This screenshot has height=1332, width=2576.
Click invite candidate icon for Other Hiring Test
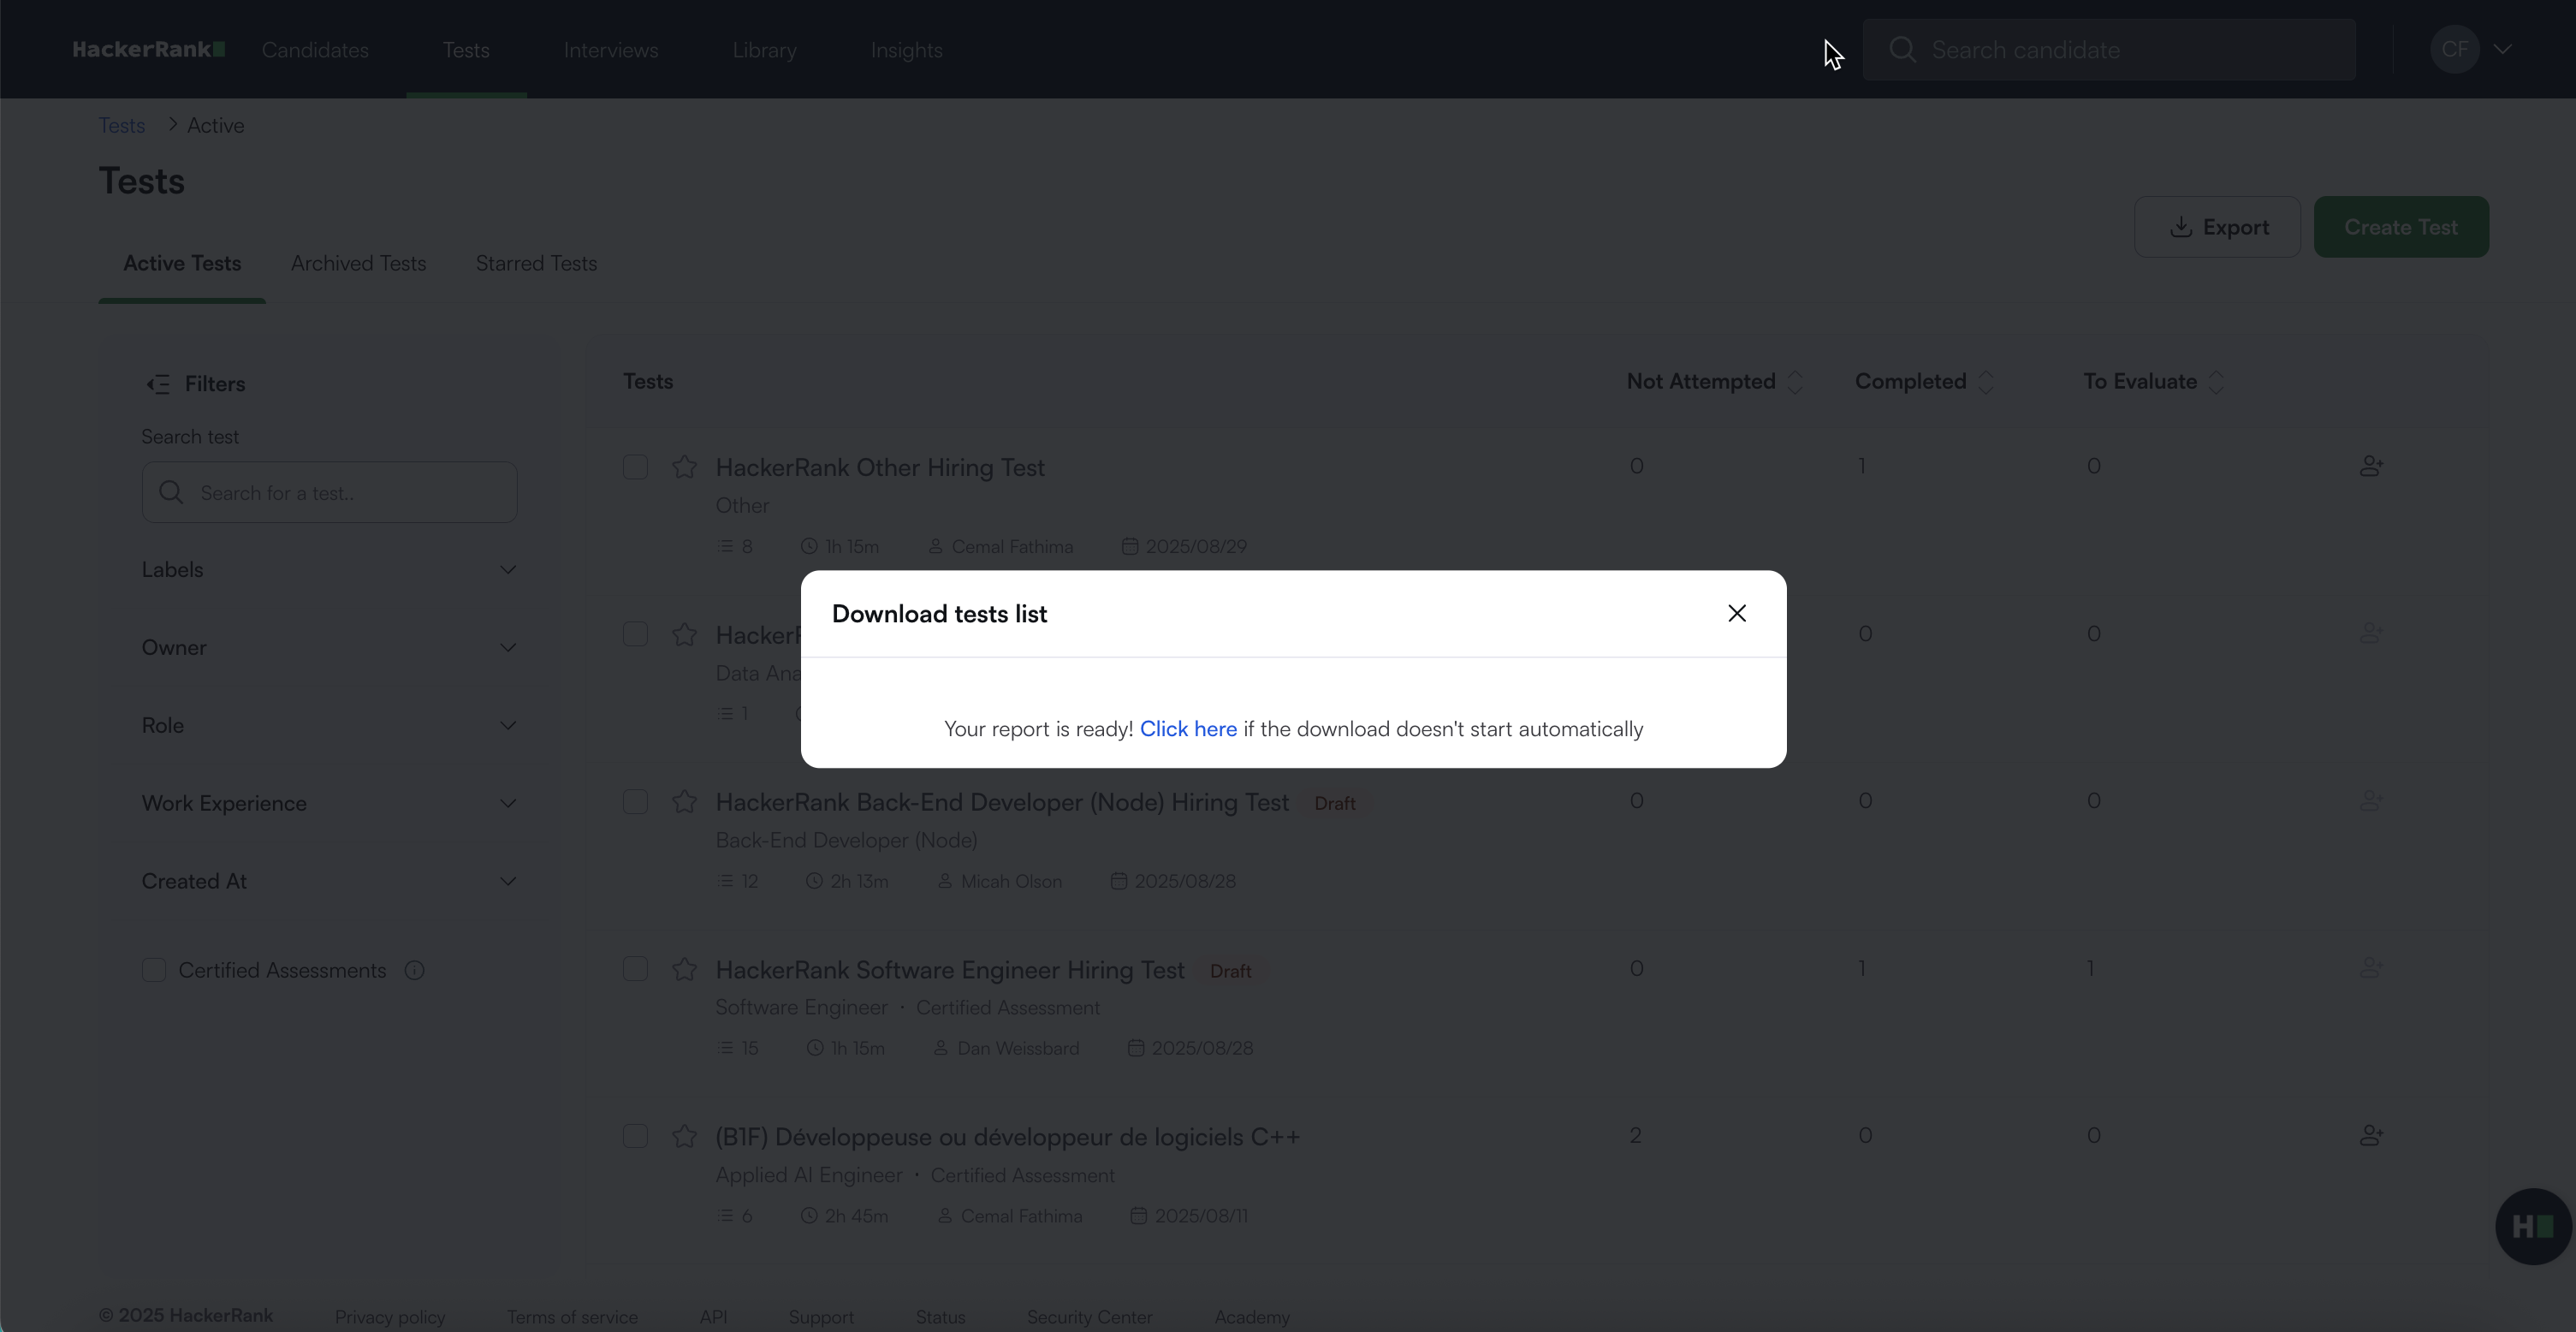click(2371, 467)
